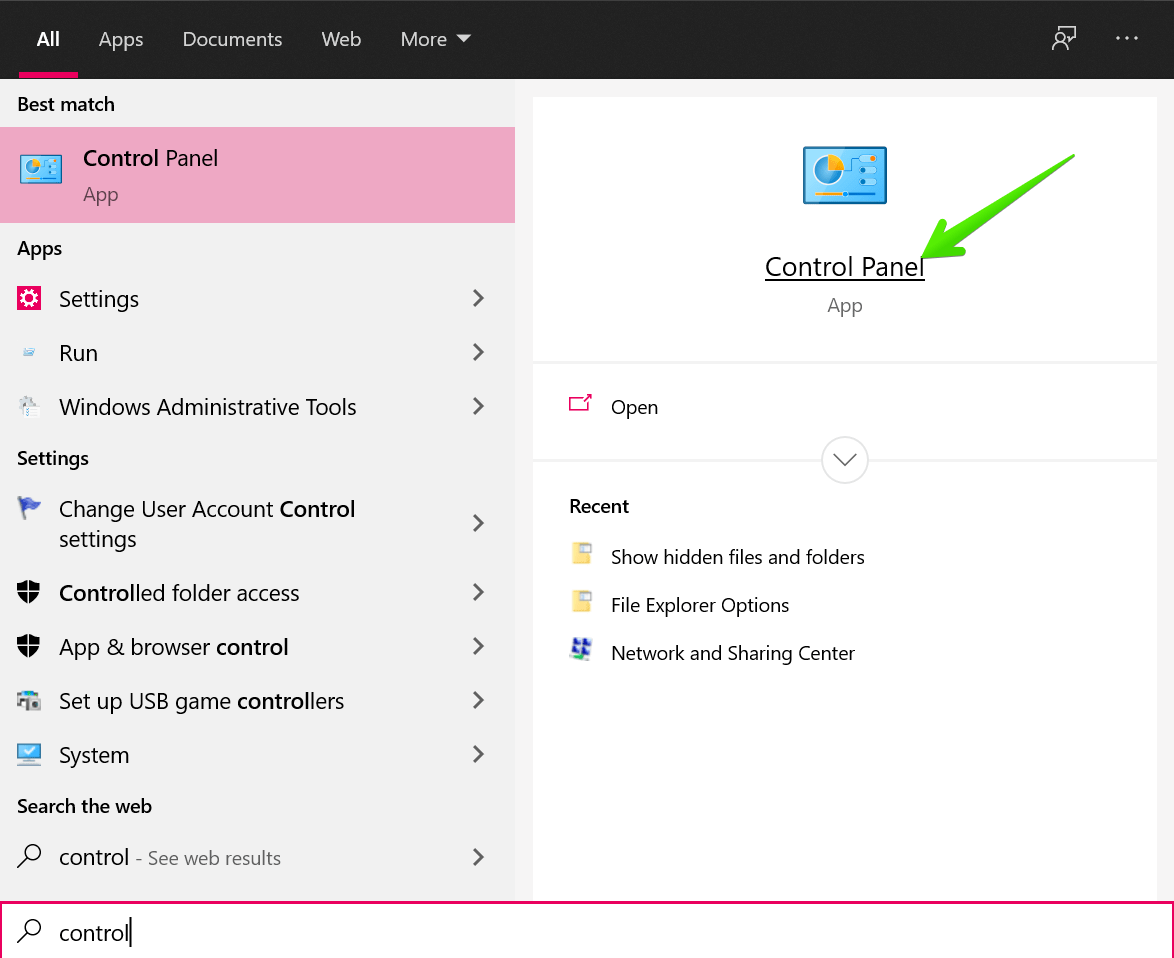1174x958 pixels.
Task: Click the Control Panel title link in preview
Action: 845,266
